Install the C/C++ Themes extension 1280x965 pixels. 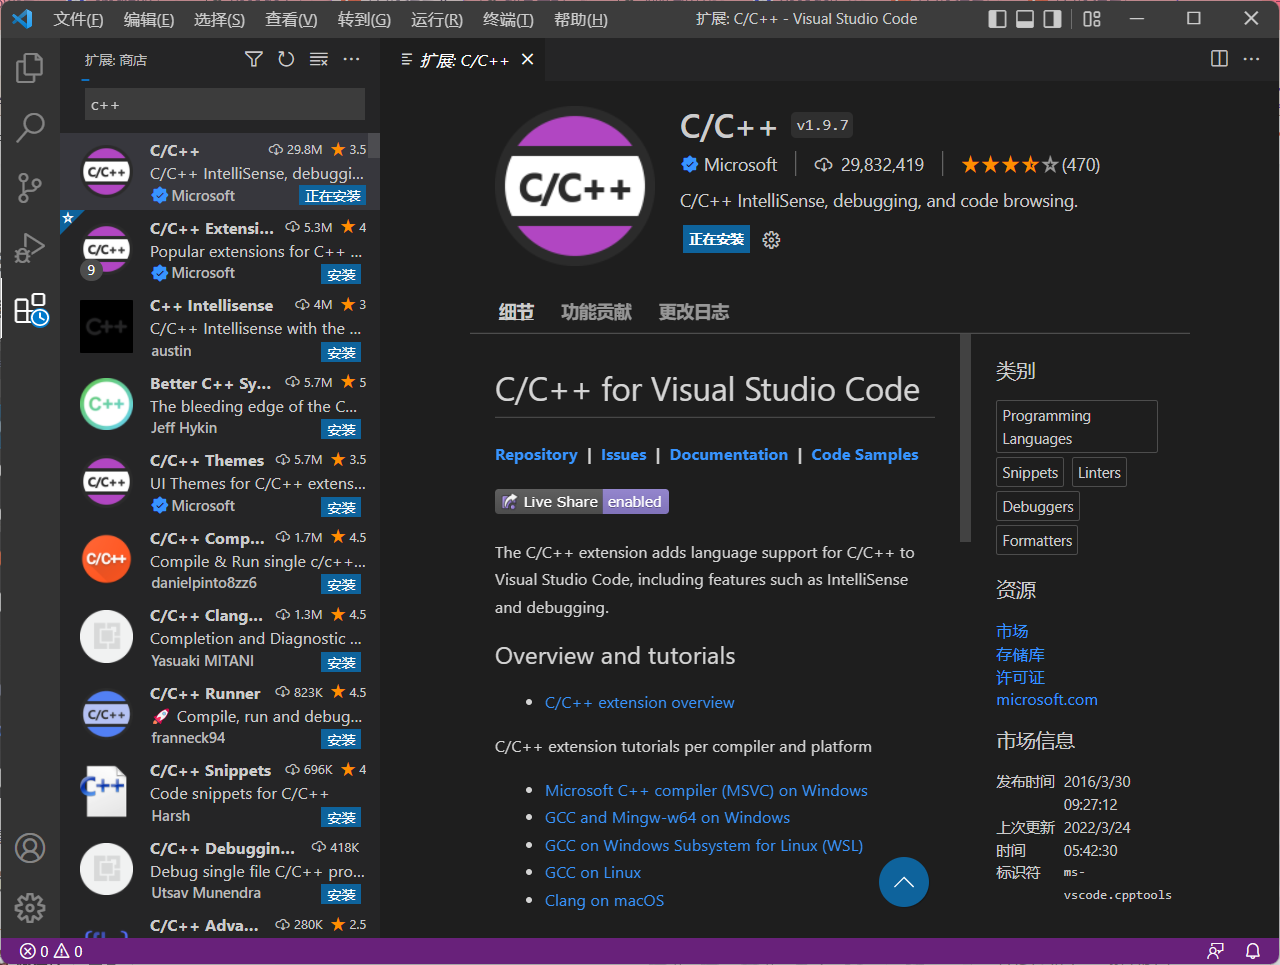pyautogui.click(x=341, y=508)
